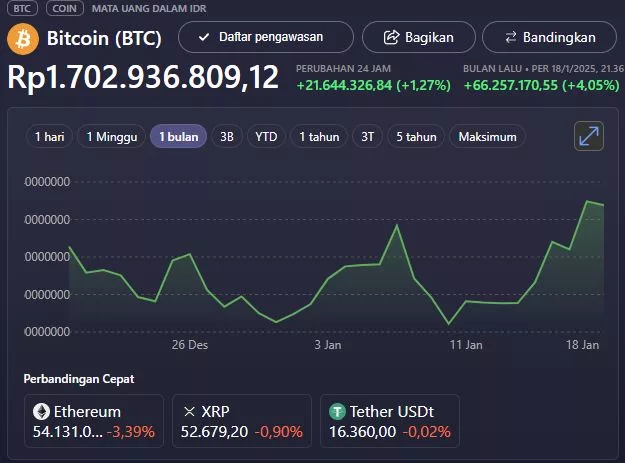Click the XRP cross logo icon
Screen dimensions: 625x463
pos(189,412)
